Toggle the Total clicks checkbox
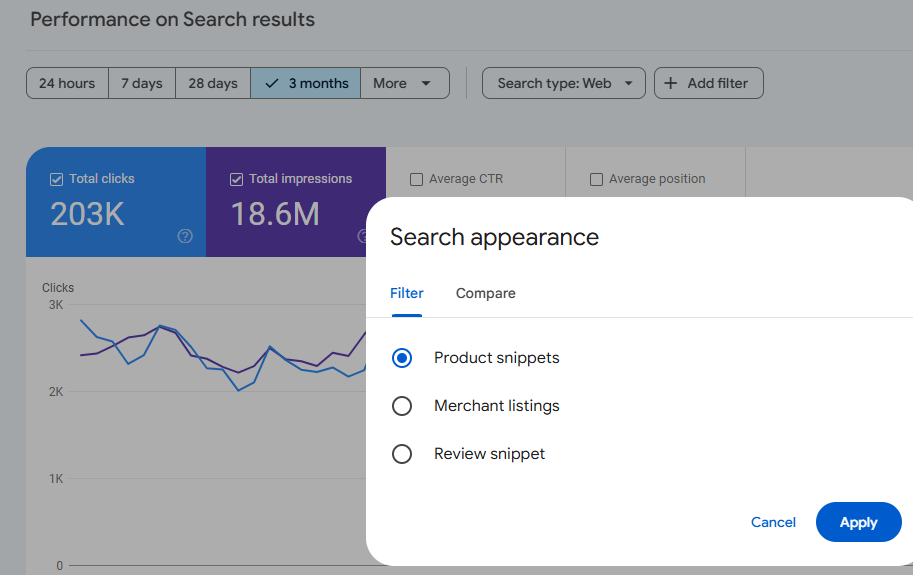 click(x=57, y=180)
